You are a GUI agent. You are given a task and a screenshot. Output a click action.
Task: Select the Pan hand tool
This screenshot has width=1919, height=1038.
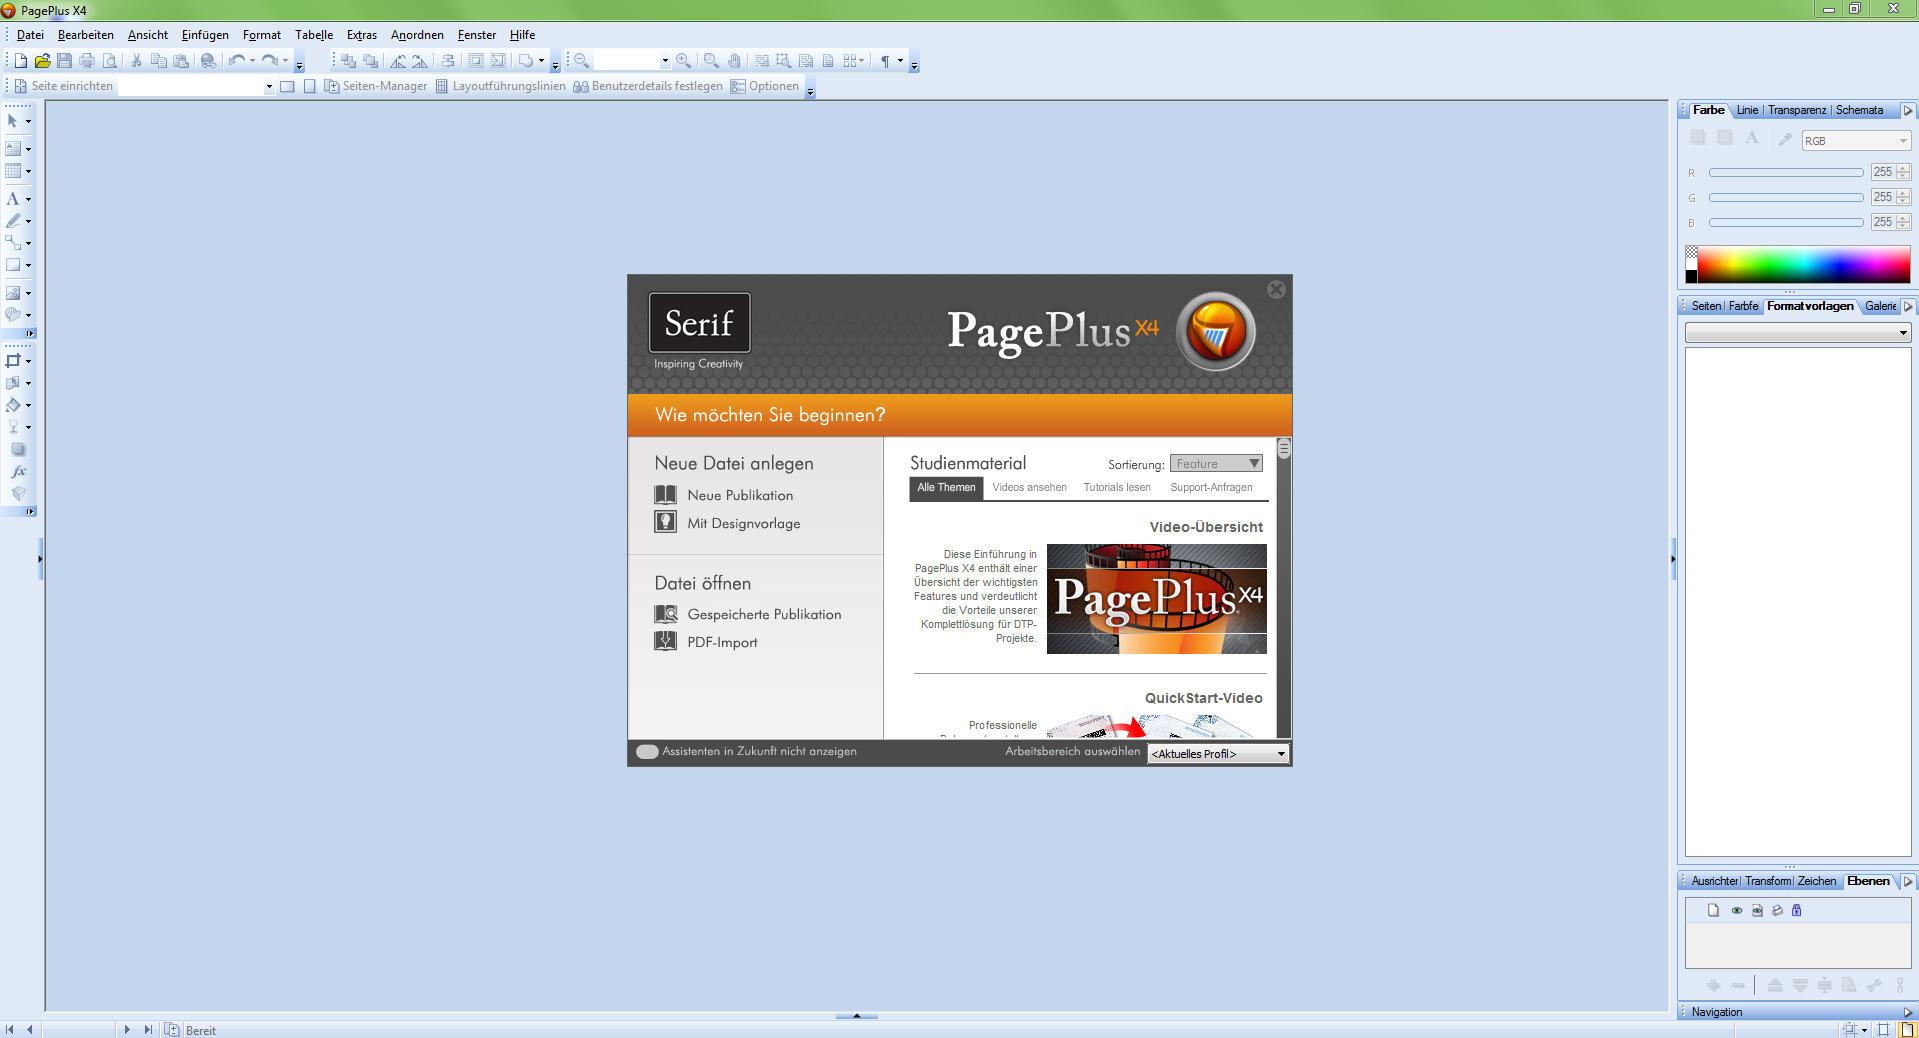pyautogui.click(x=734, y=61)
